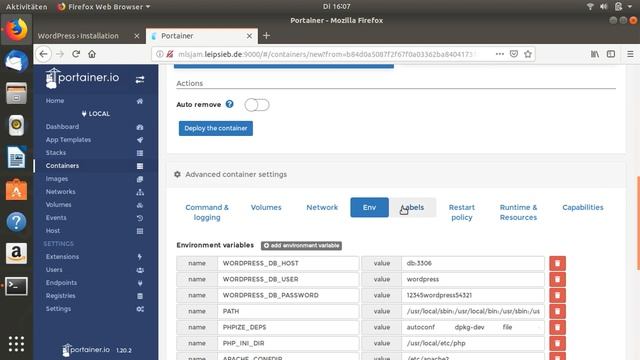The height and width of the screenshot is (360, 640).
Task: Click add environment variable button
Action: 301,245
